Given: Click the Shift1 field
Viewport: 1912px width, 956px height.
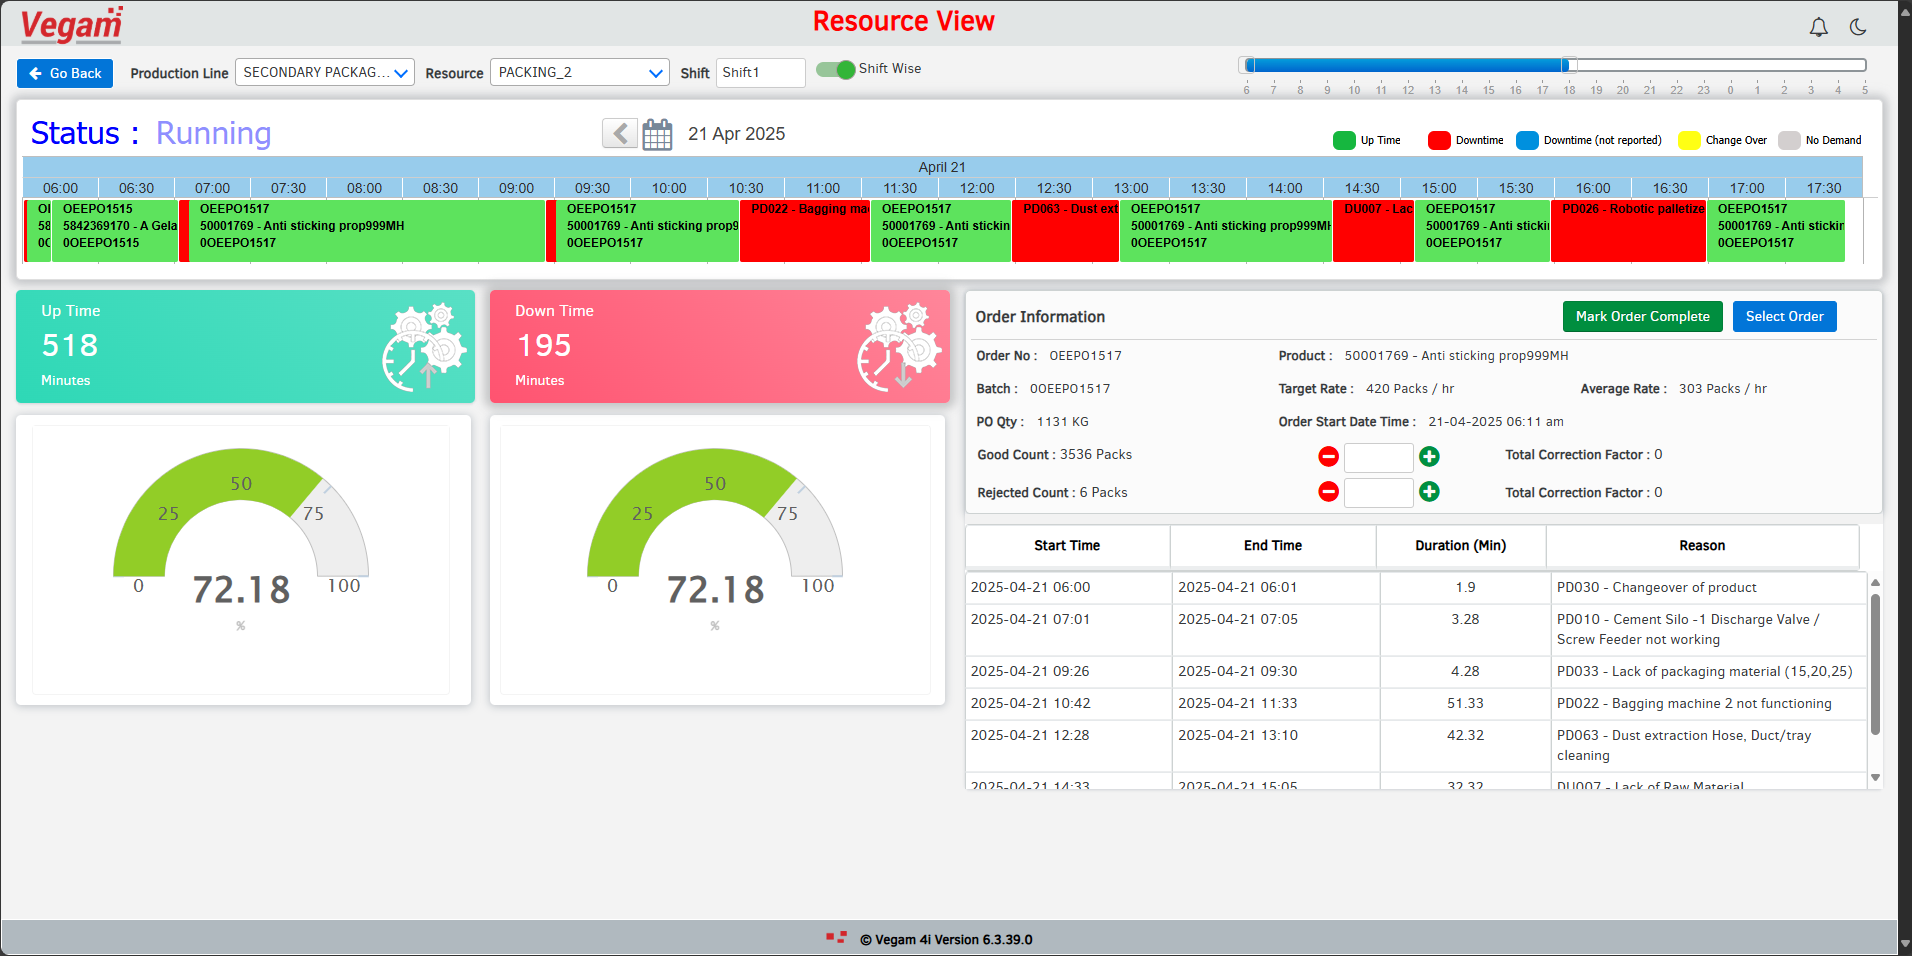Looking at the screenshot, I should [x=760, y=72].
